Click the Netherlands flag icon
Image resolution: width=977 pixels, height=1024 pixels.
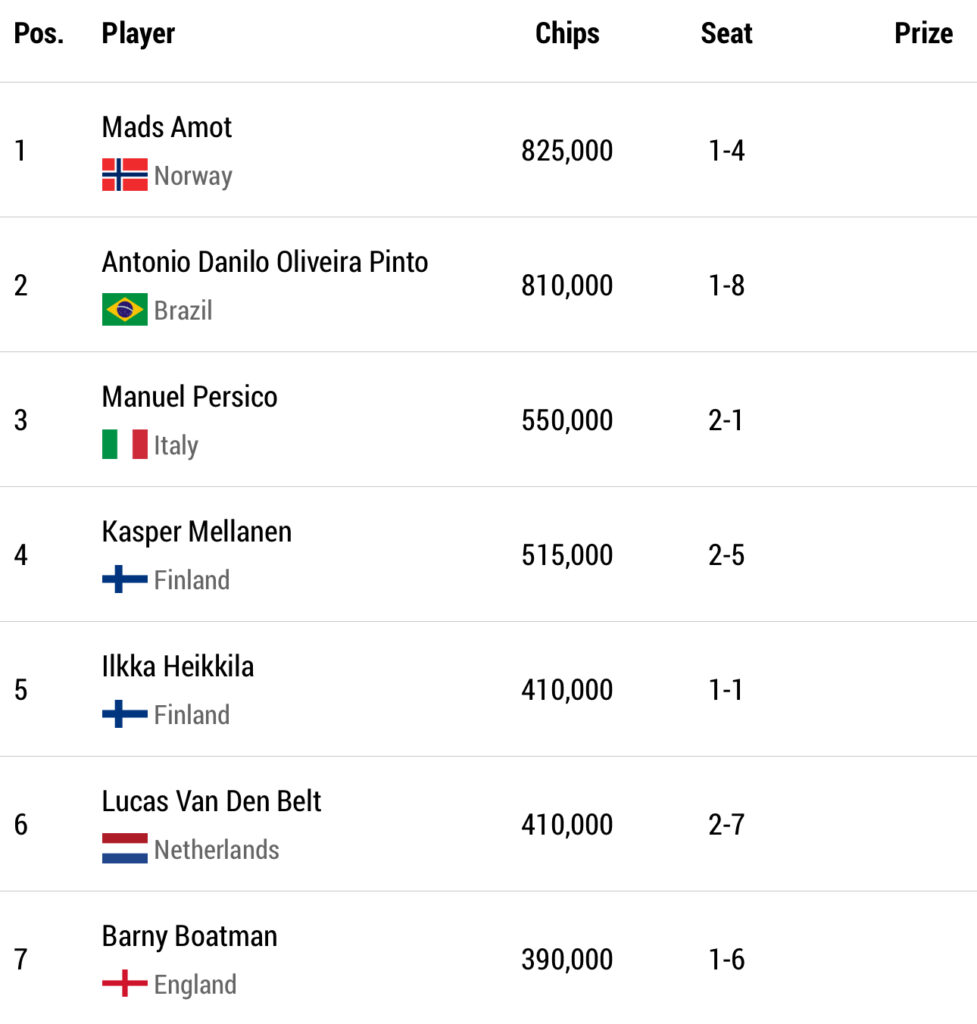[x=124, y=849]
